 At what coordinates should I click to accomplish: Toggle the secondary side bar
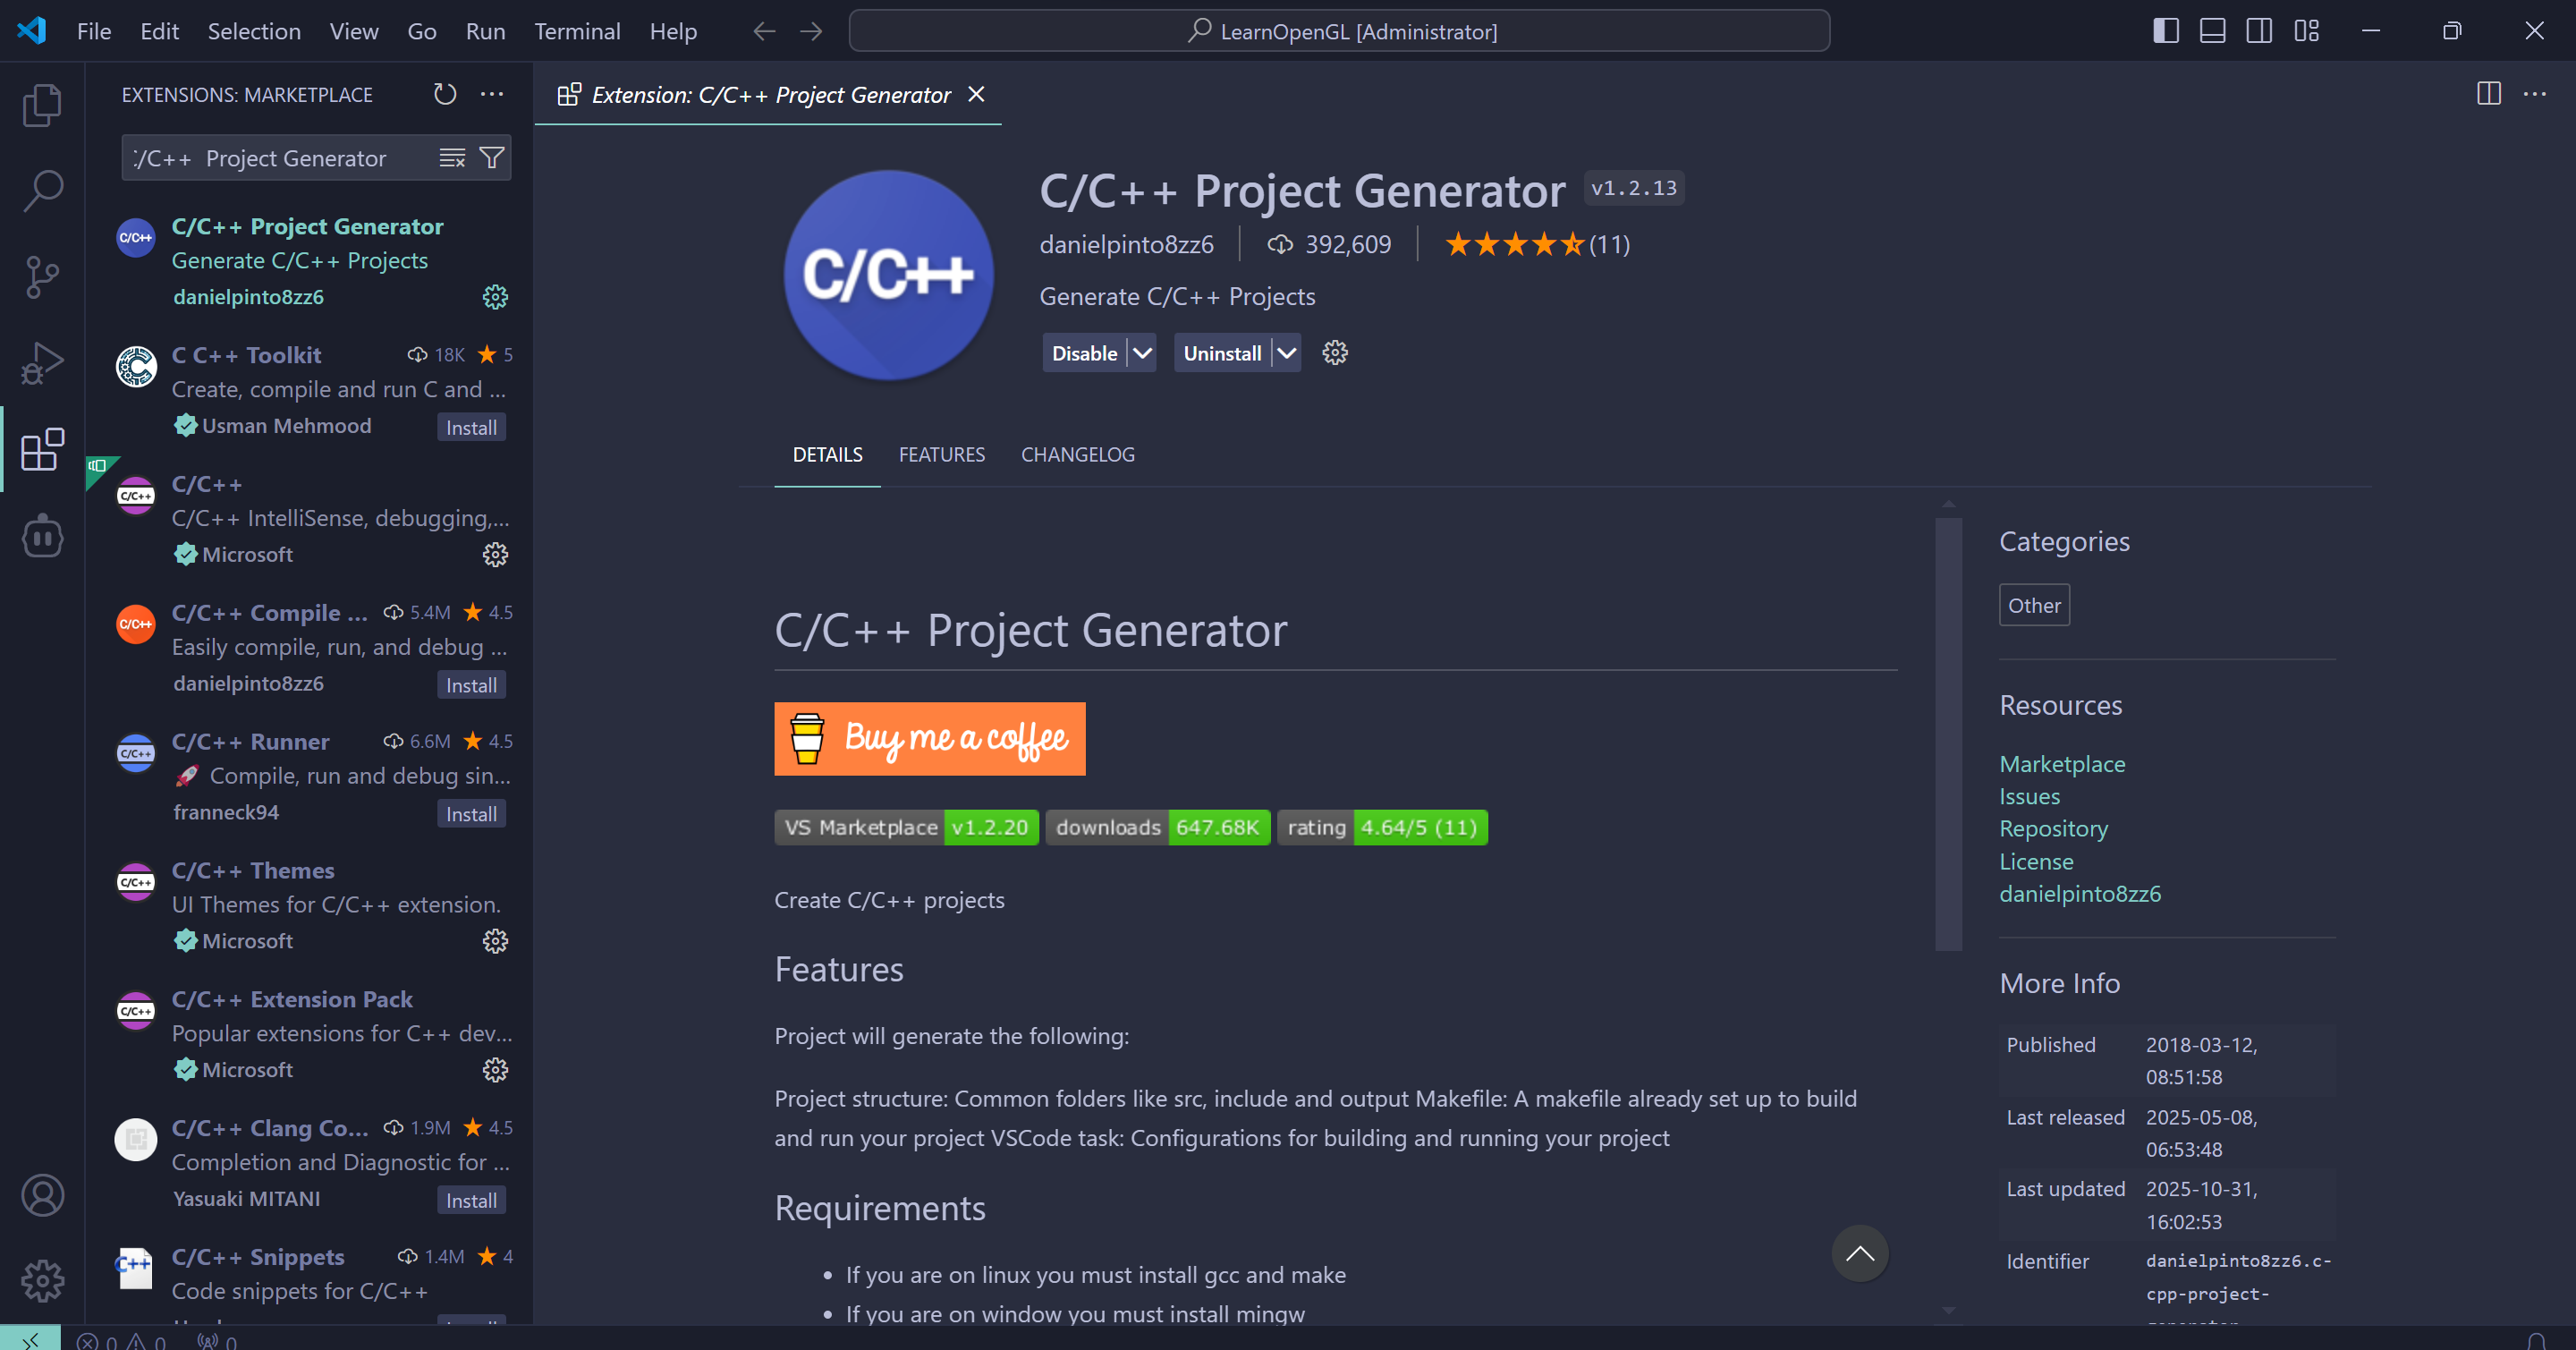pos(2259,31)
